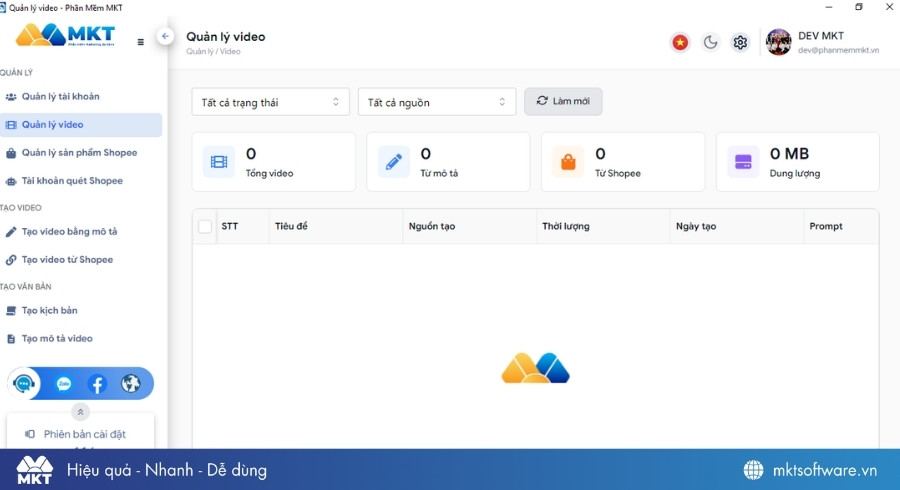Click the people icon beside Quản lý tài khoản
Image resolution: width=900 pixels, height=490 pixels.
(x=11, y=96)
